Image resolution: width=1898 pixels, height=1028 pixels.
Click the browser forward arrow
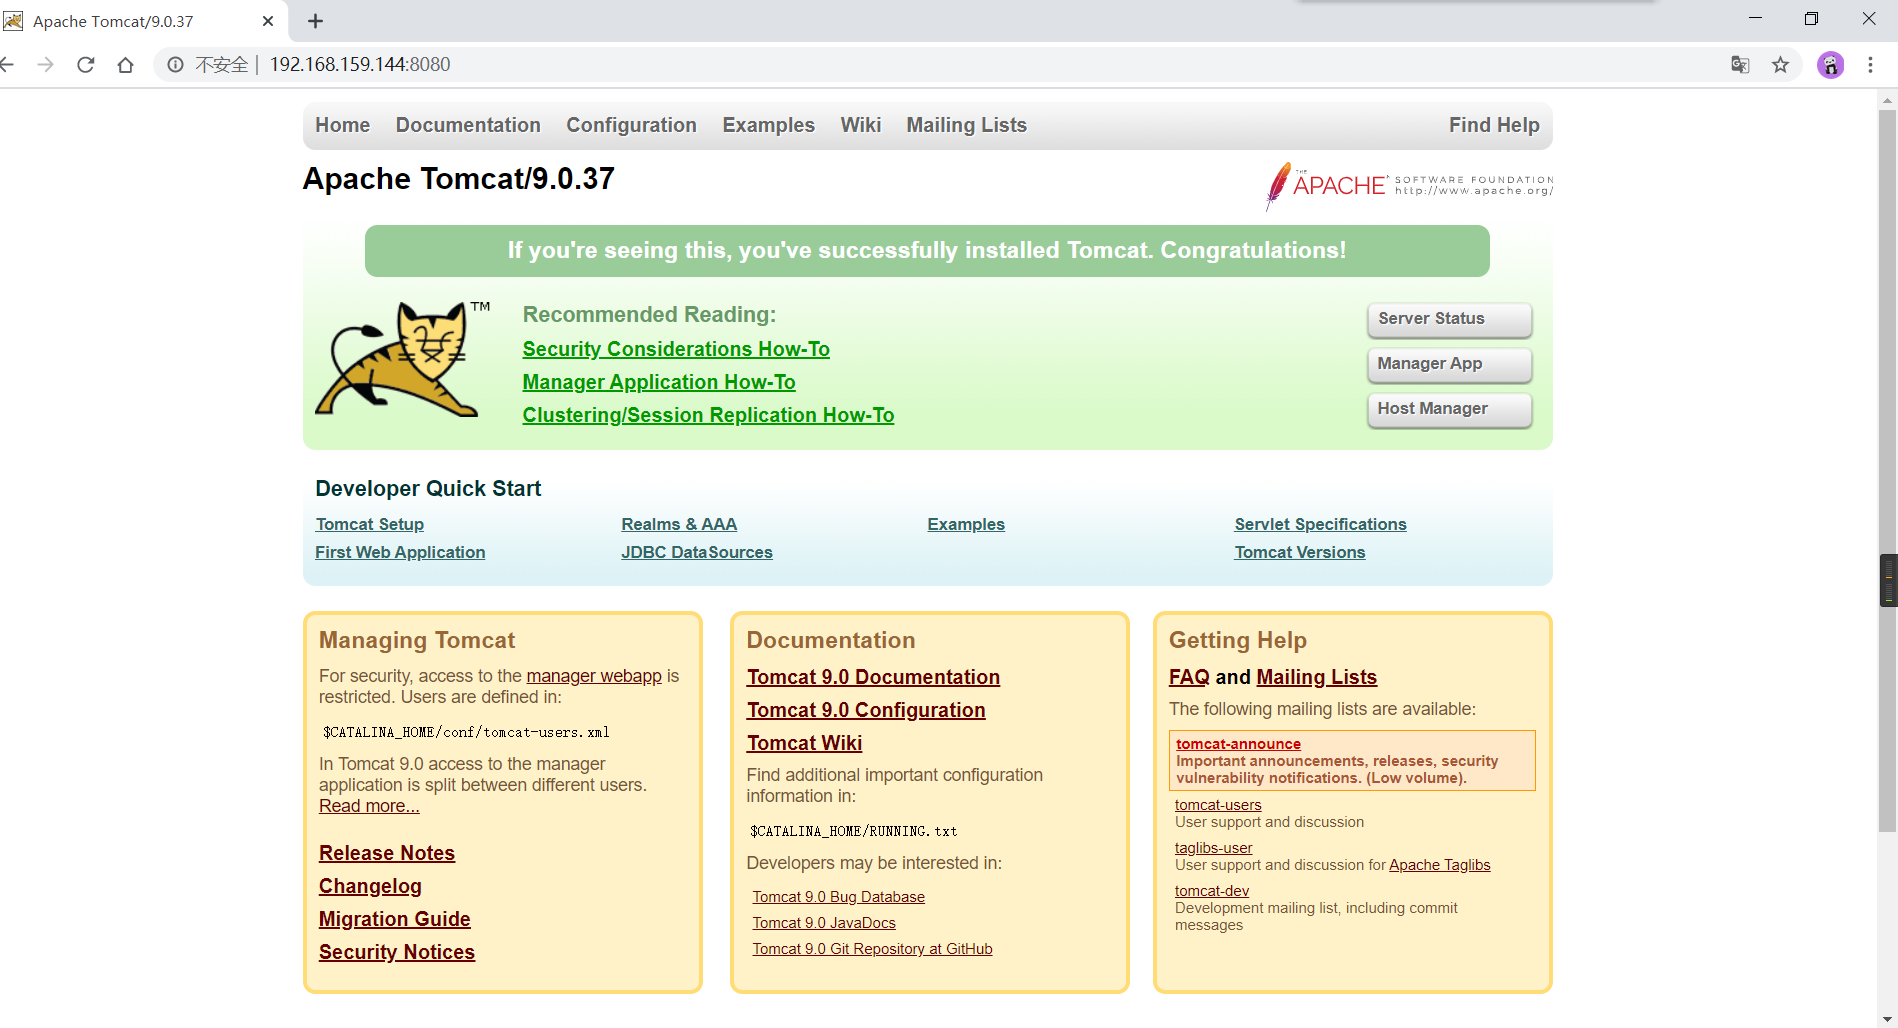[45, 65]
